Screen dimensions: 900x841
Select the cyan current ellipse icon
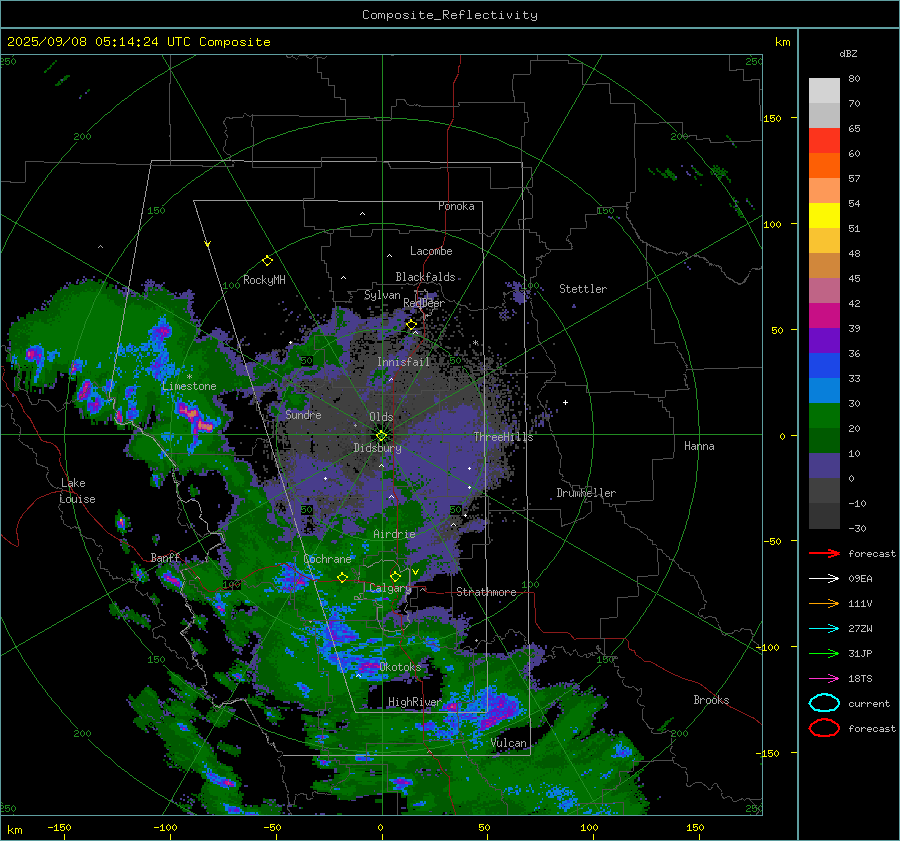[x=824, y=703]
